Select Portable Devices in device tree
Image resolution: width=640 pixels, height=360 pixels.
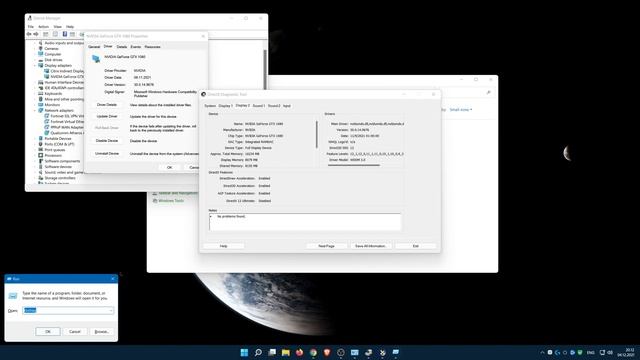[x=58, y=139]
